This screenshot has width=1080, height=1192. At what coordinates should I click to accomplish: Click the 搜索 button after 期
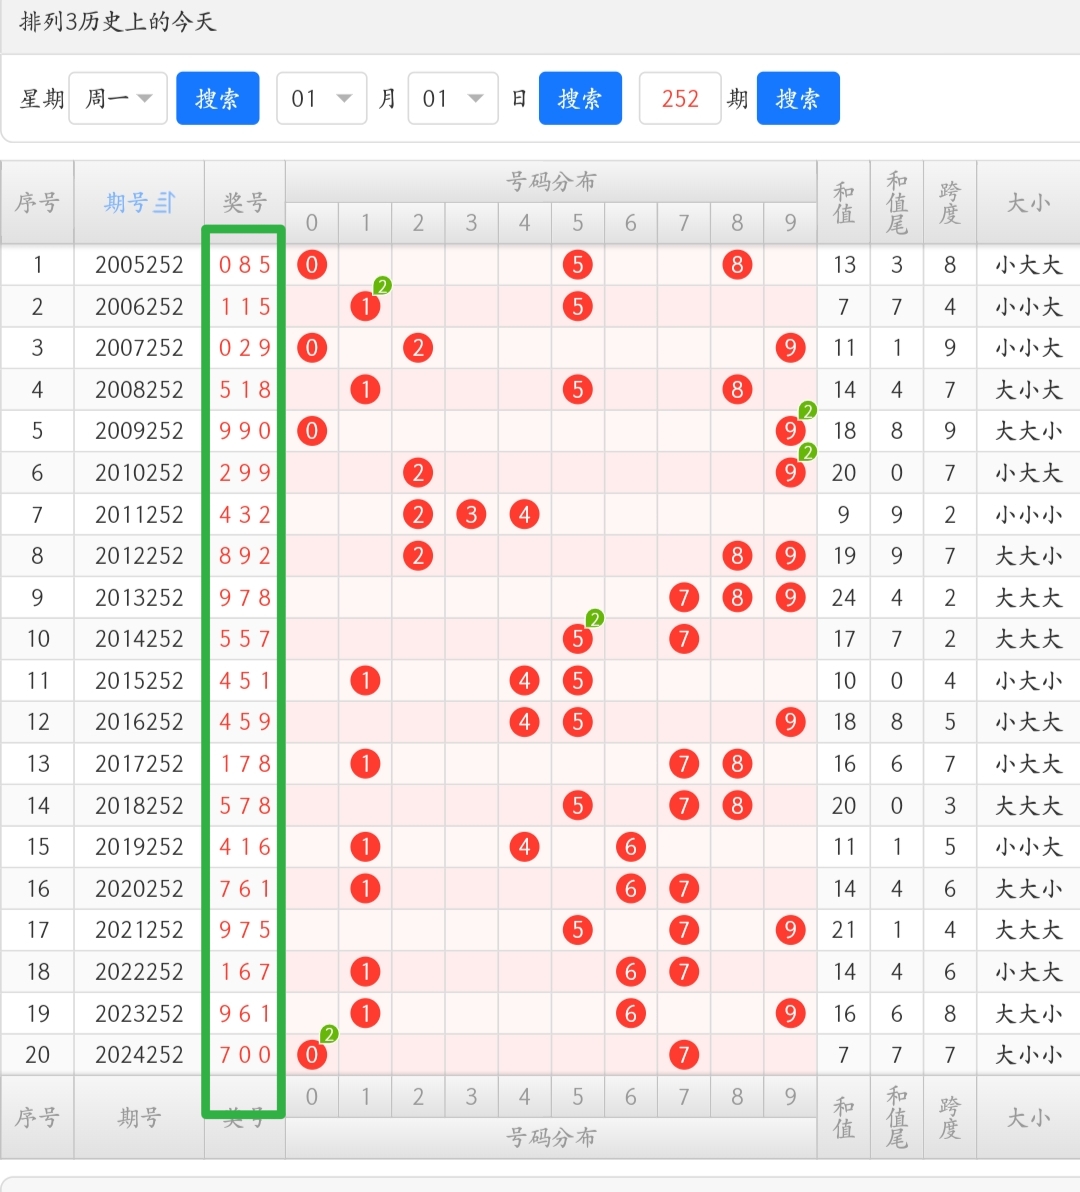tap(798, 98)
